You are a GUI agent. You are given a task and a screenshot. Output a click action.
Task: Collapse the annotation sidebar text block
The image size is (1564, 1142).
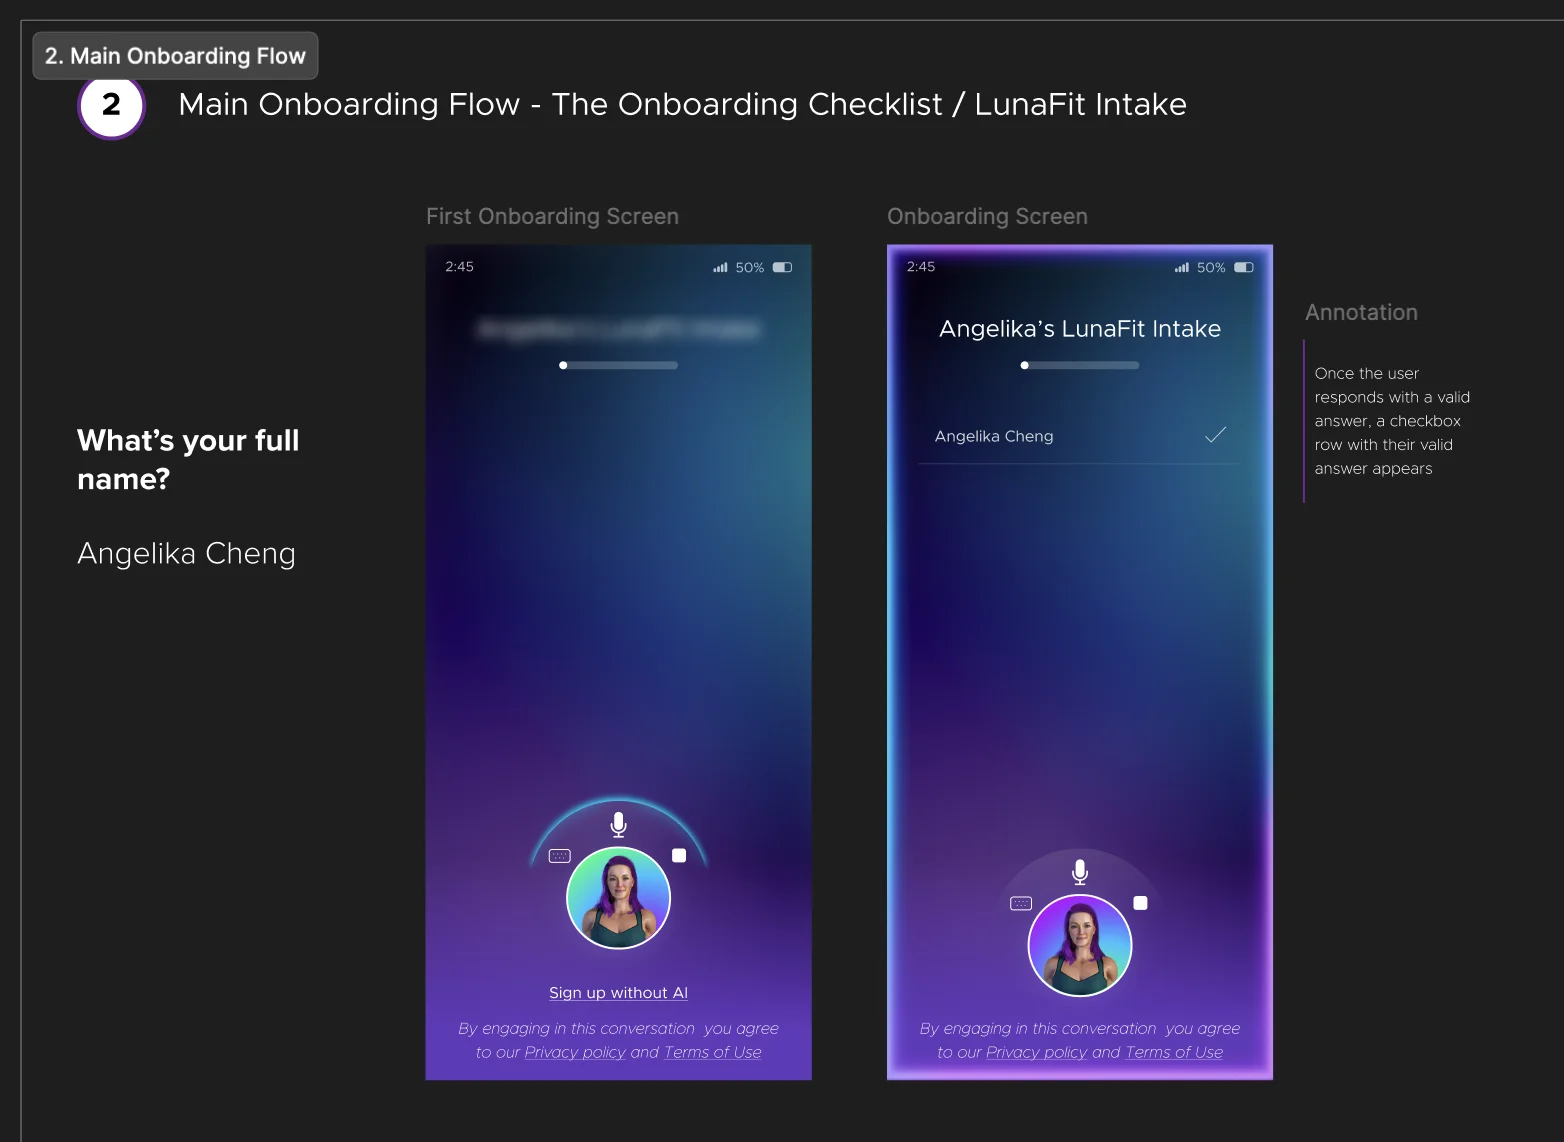click(1392, 420)
